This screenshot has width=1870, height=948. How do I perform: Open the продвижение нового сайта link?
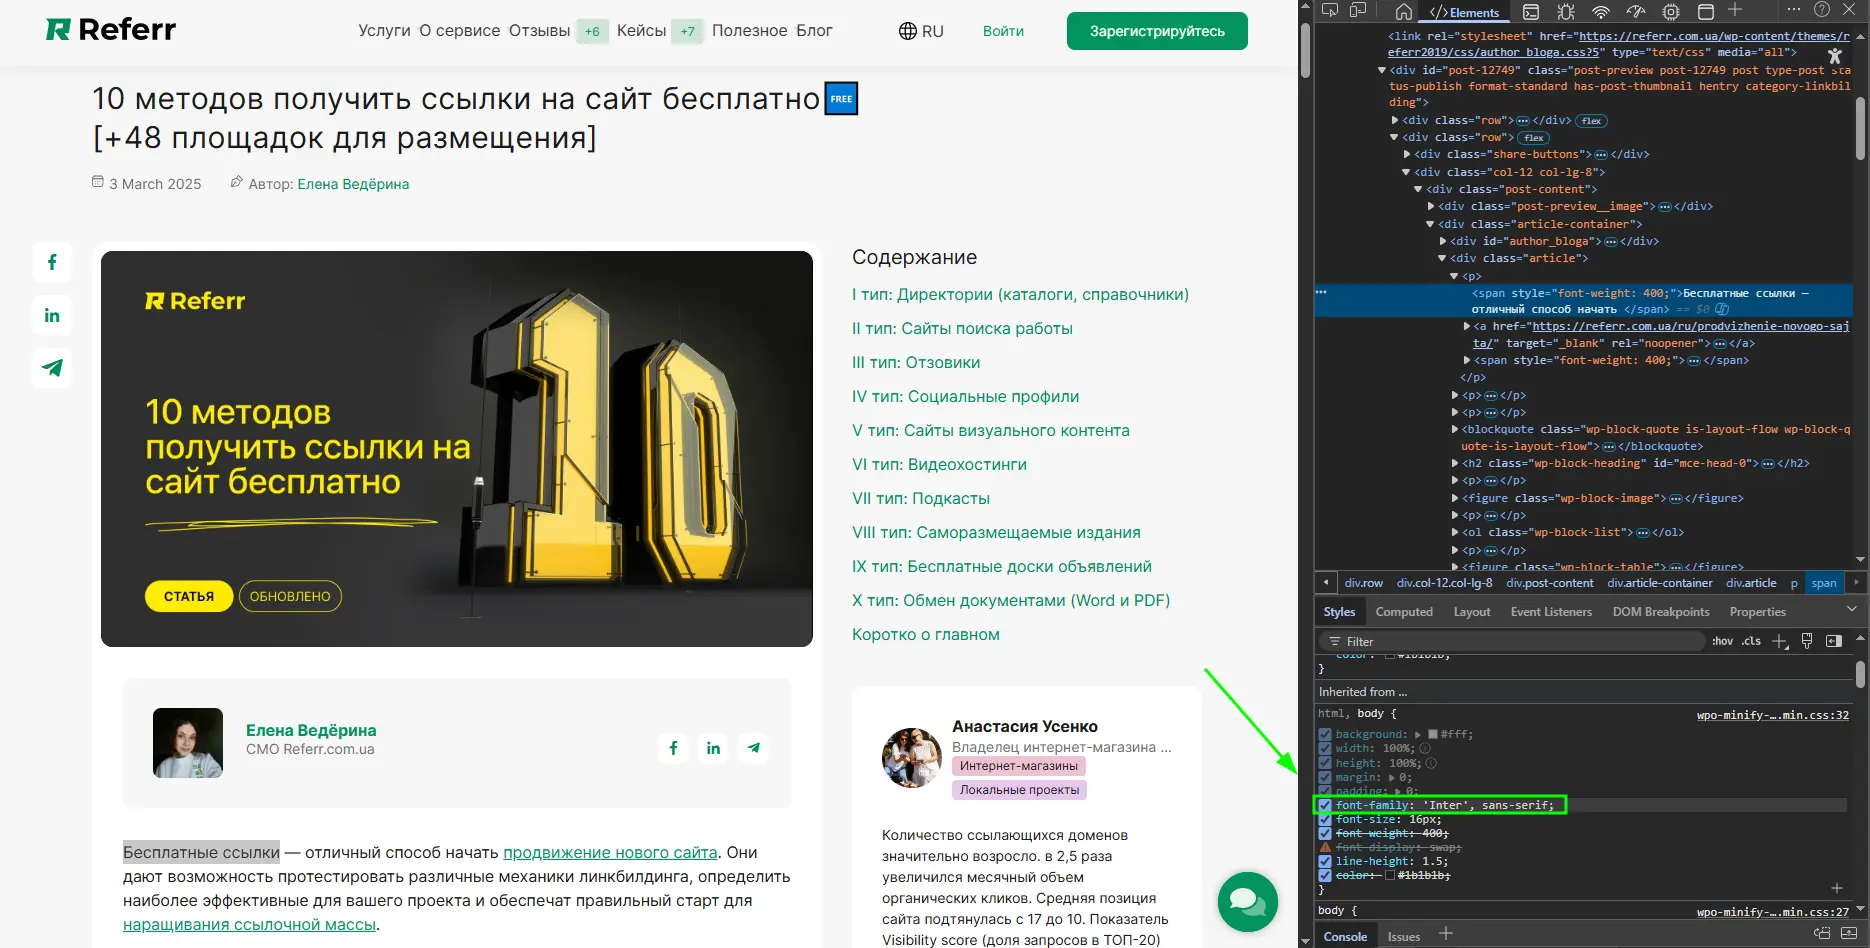pos(610,852)
